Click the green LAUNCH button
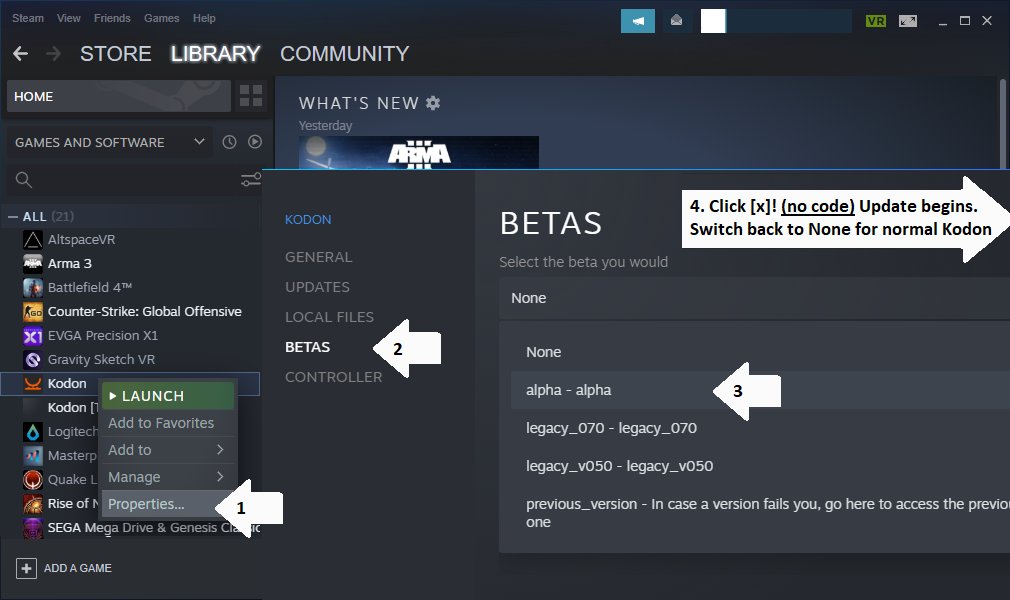The height and width of the screenshot is (600, 1010). pos(168,396)
